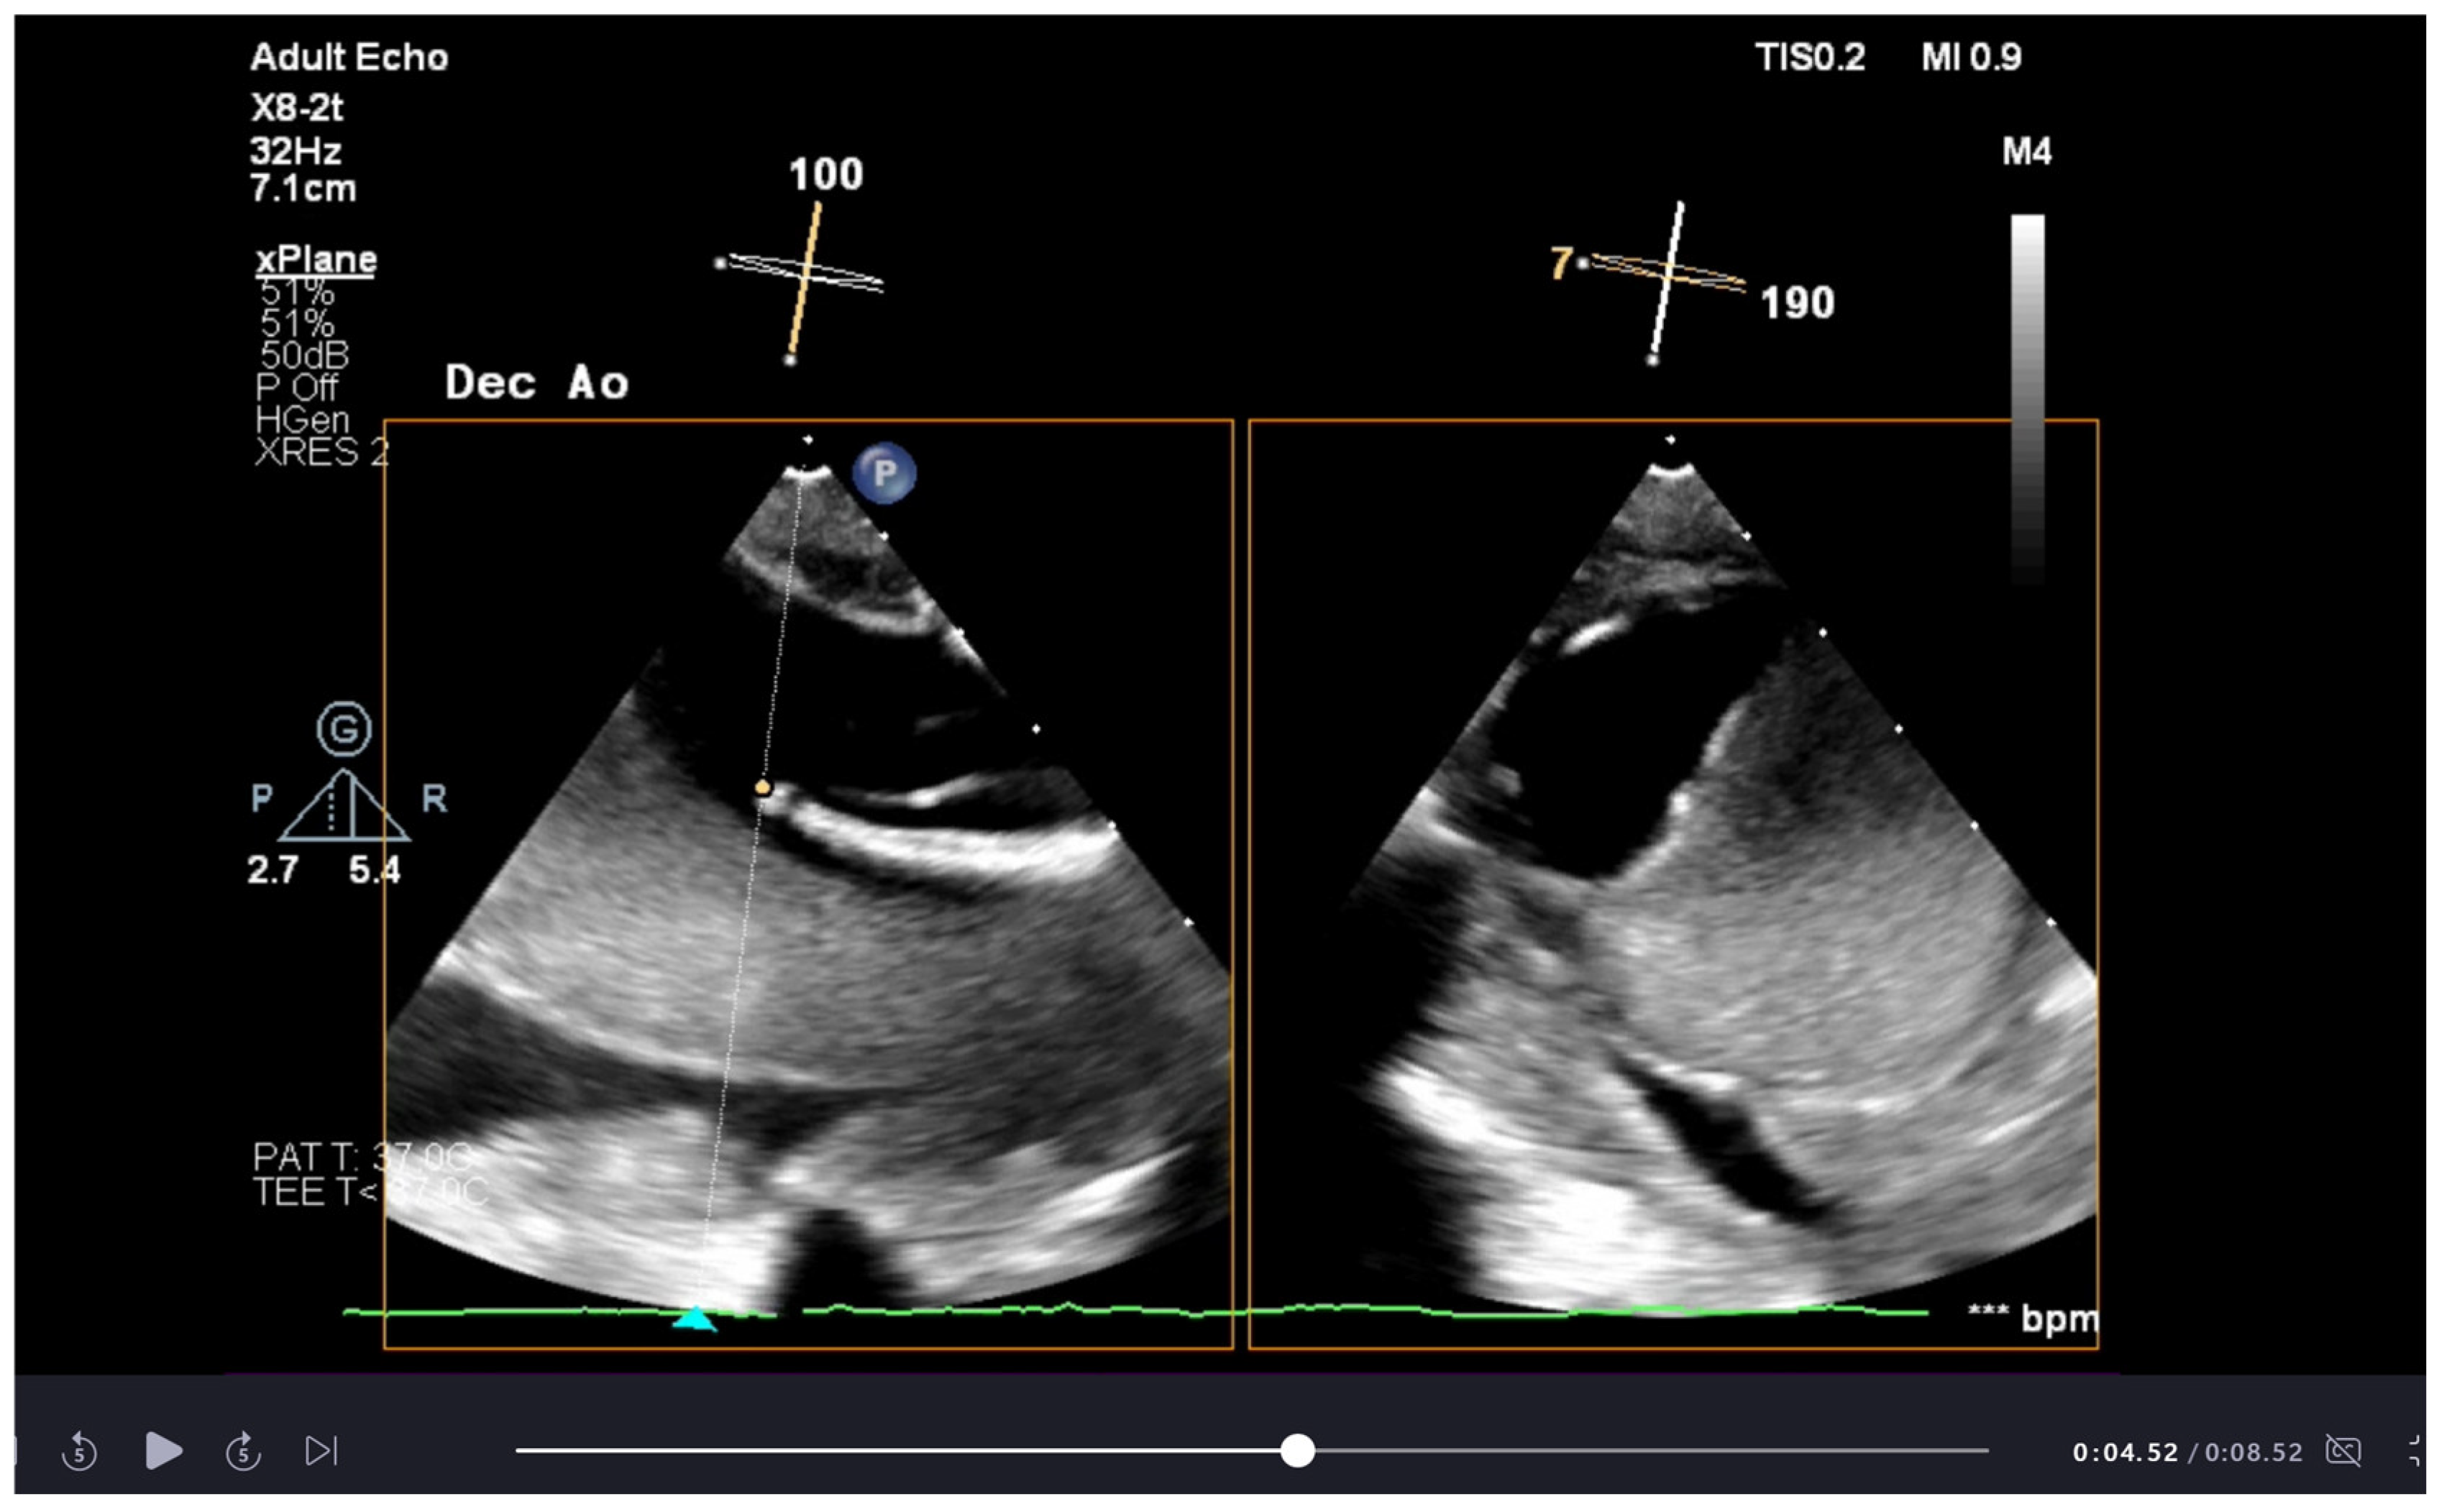Toggle the captions-off icon
The image size is (2439, 1512).
coord(2343,1450)
